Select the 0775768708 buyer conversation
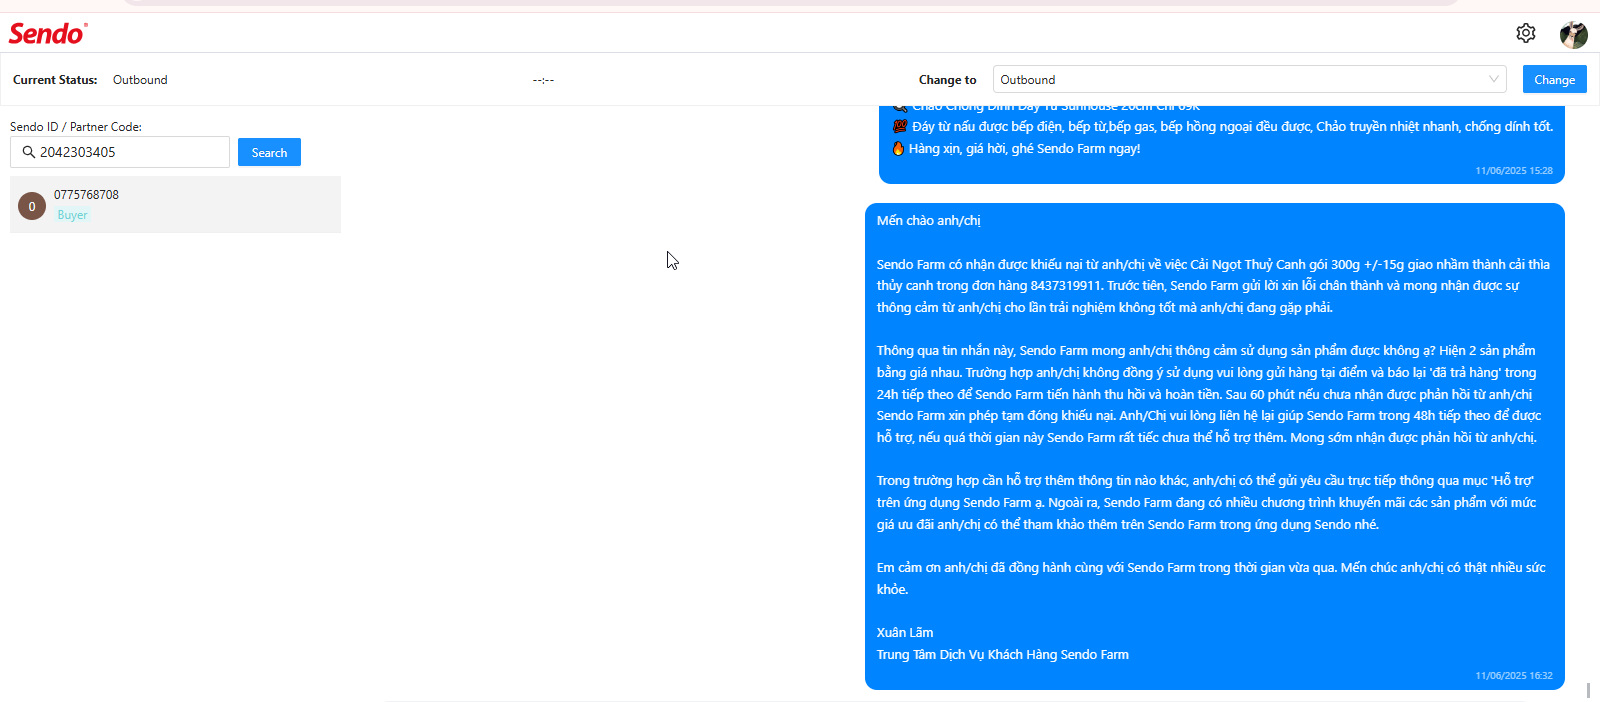 175,205
